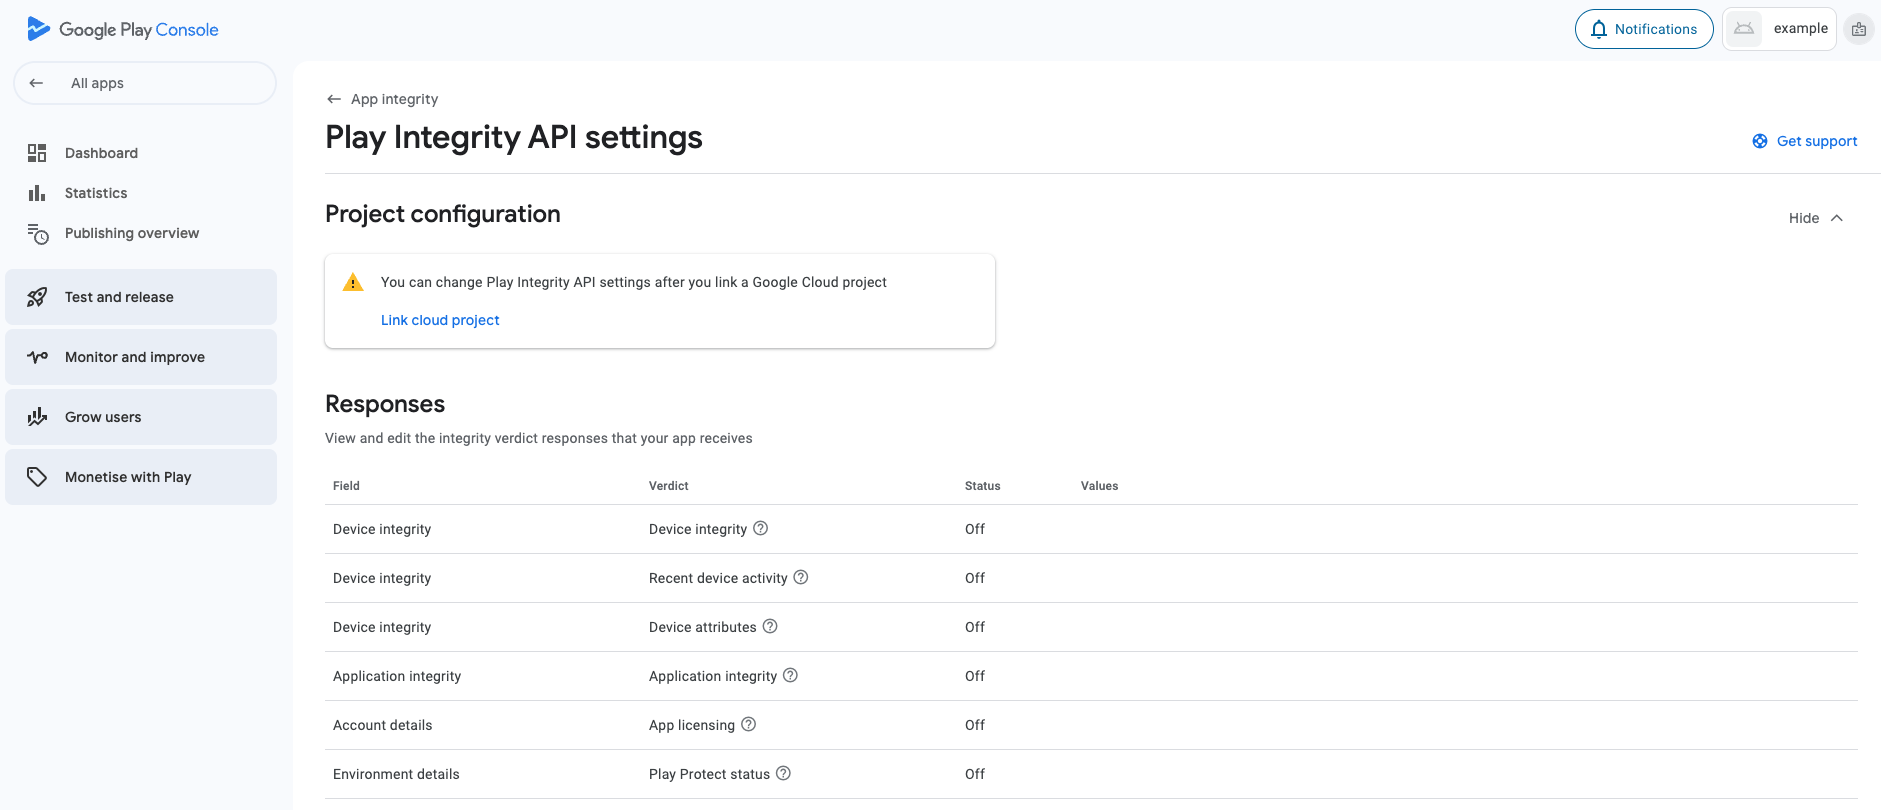Open App licensing help tooltip icon
The height and width of the screenshot is (810, 1881).
coord(748,724)
